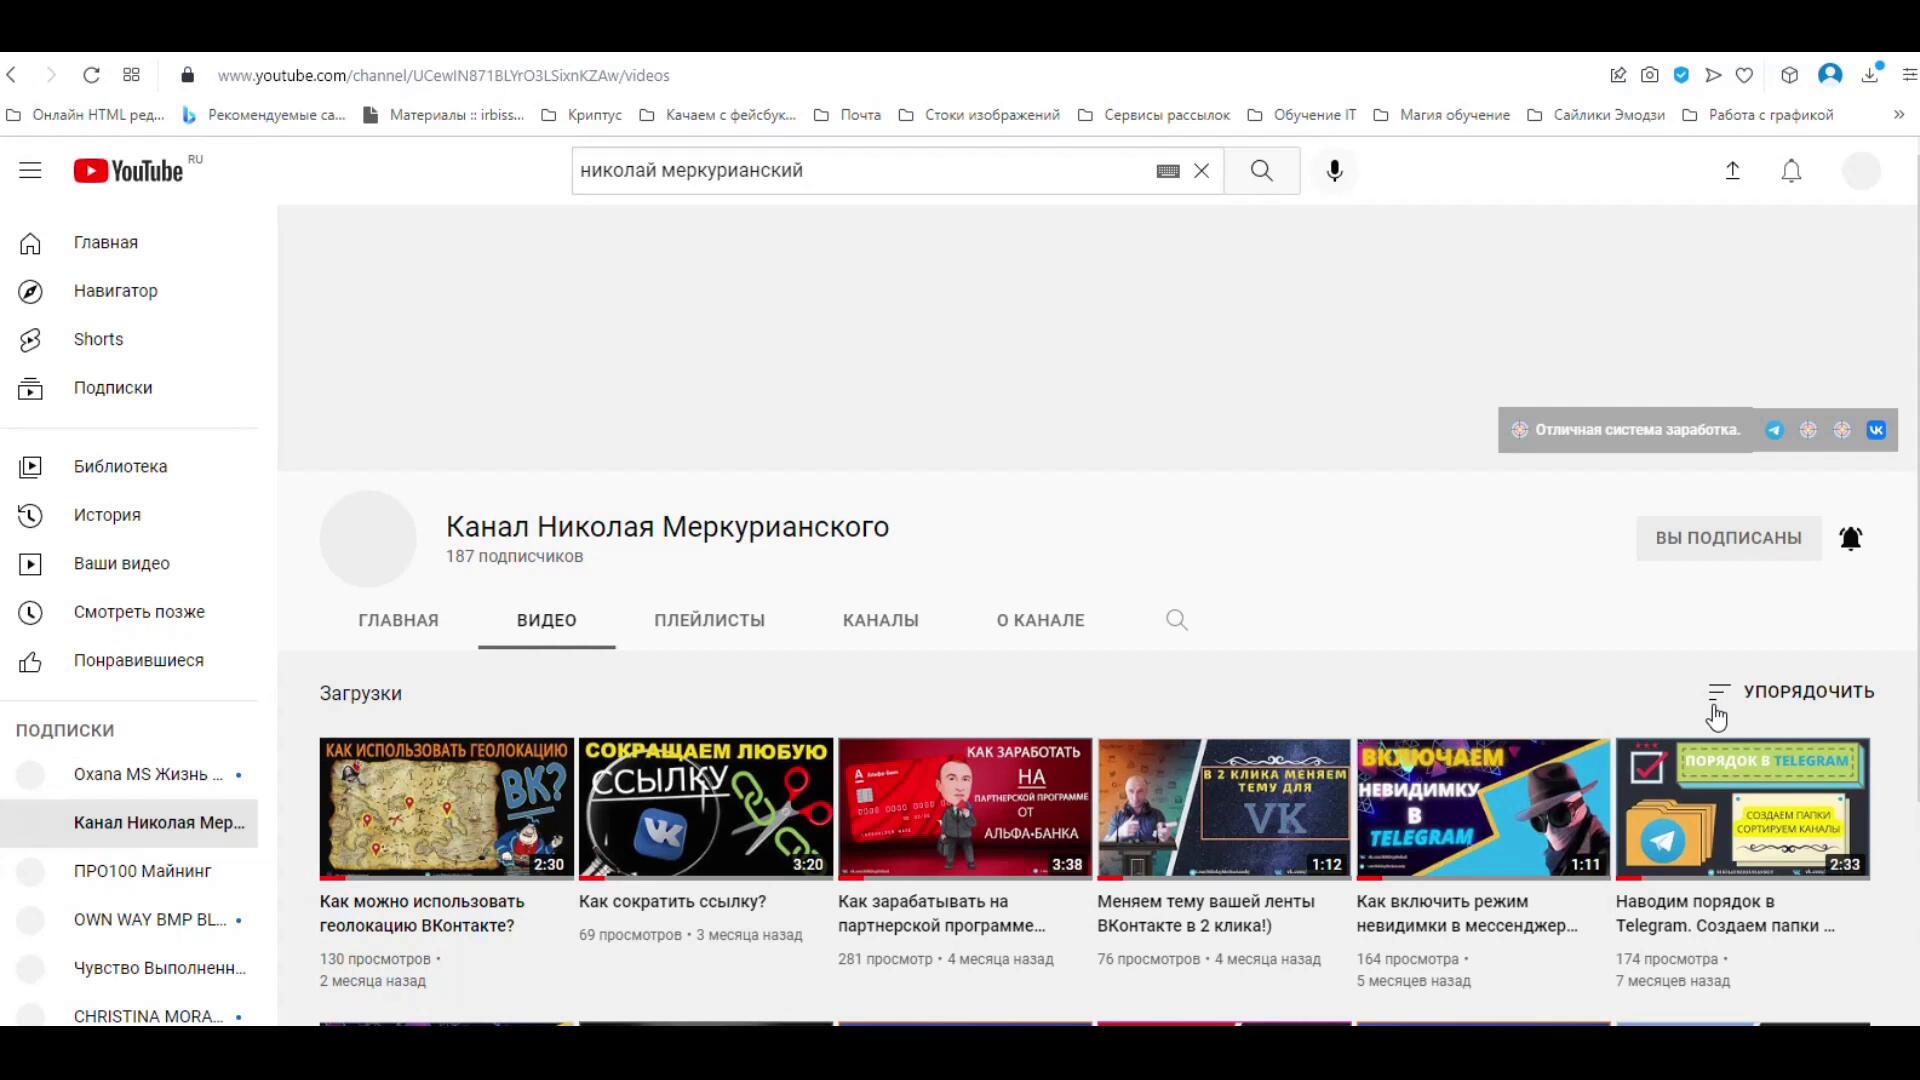
Task: Clear the search field with X button
Action: point(1202,171)
